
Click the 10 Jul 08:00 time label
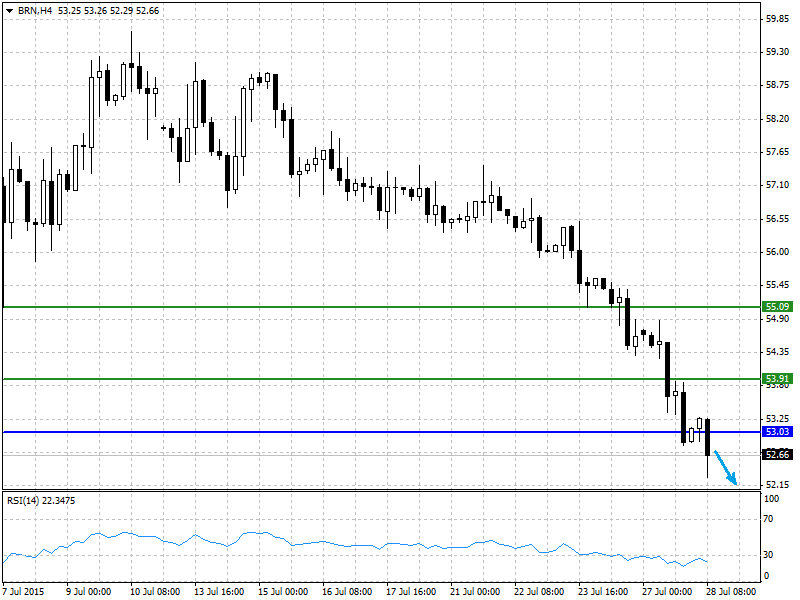point(155,592)
